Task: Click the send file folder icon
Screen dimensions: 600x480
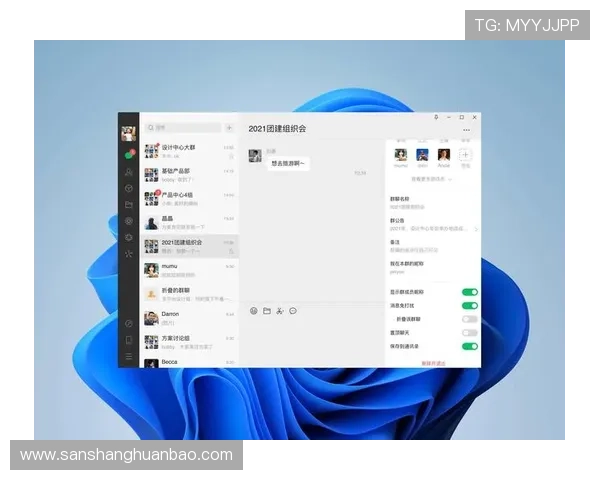Action: pos(267,311)
